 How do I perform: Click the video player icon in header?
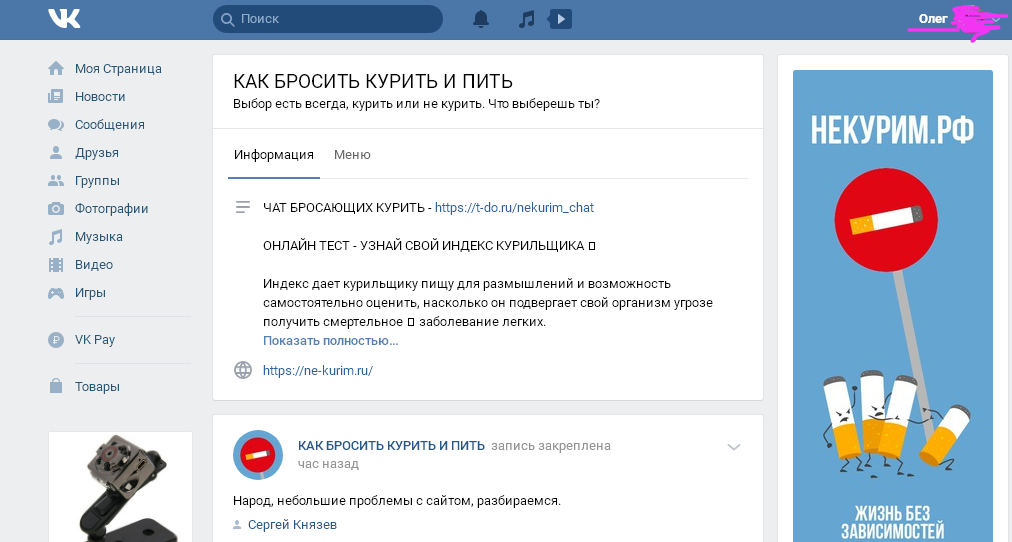coord(560,19)
